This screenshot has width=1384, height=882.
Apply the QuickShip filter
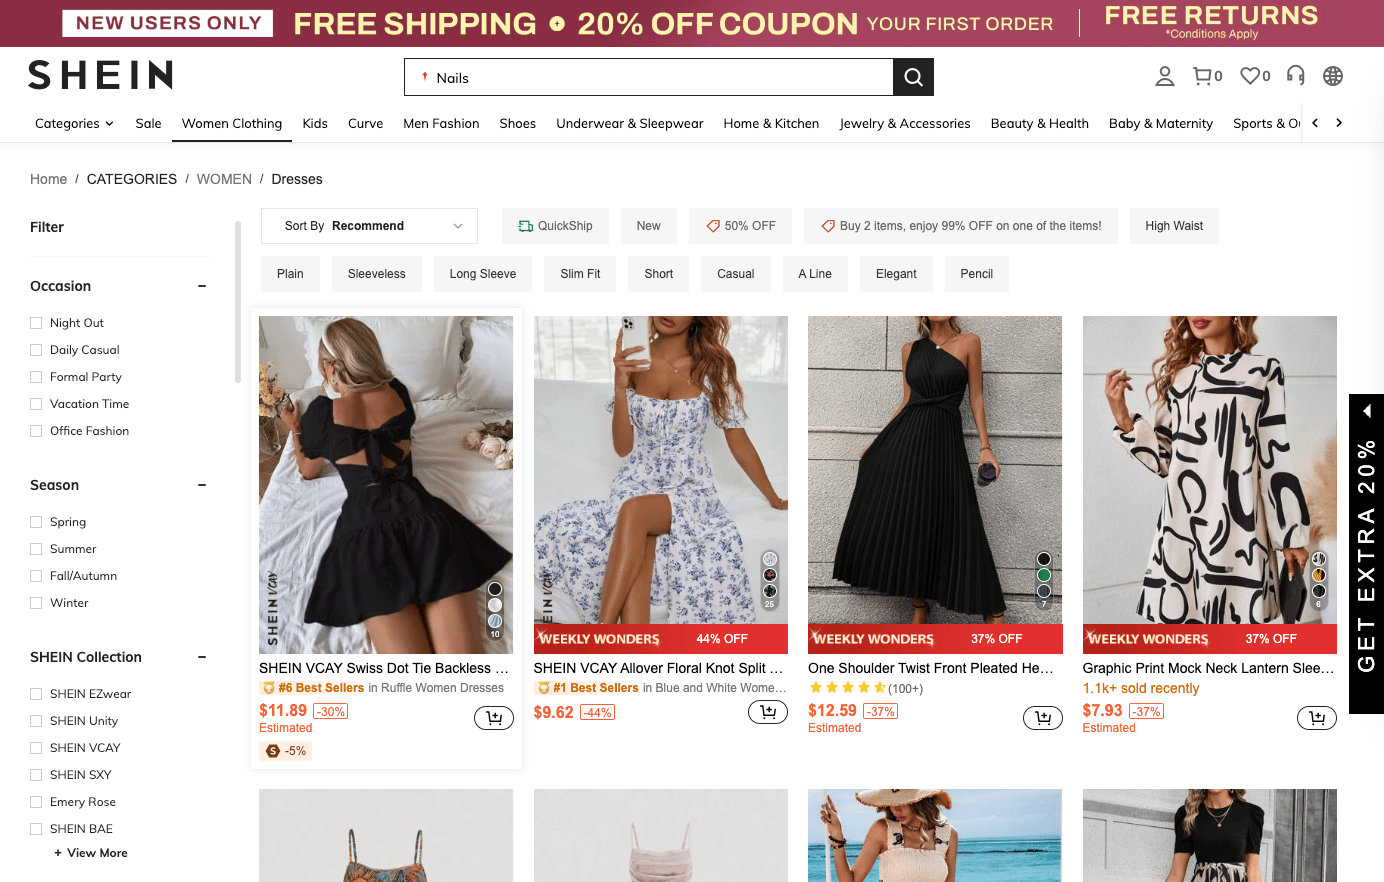555,226
